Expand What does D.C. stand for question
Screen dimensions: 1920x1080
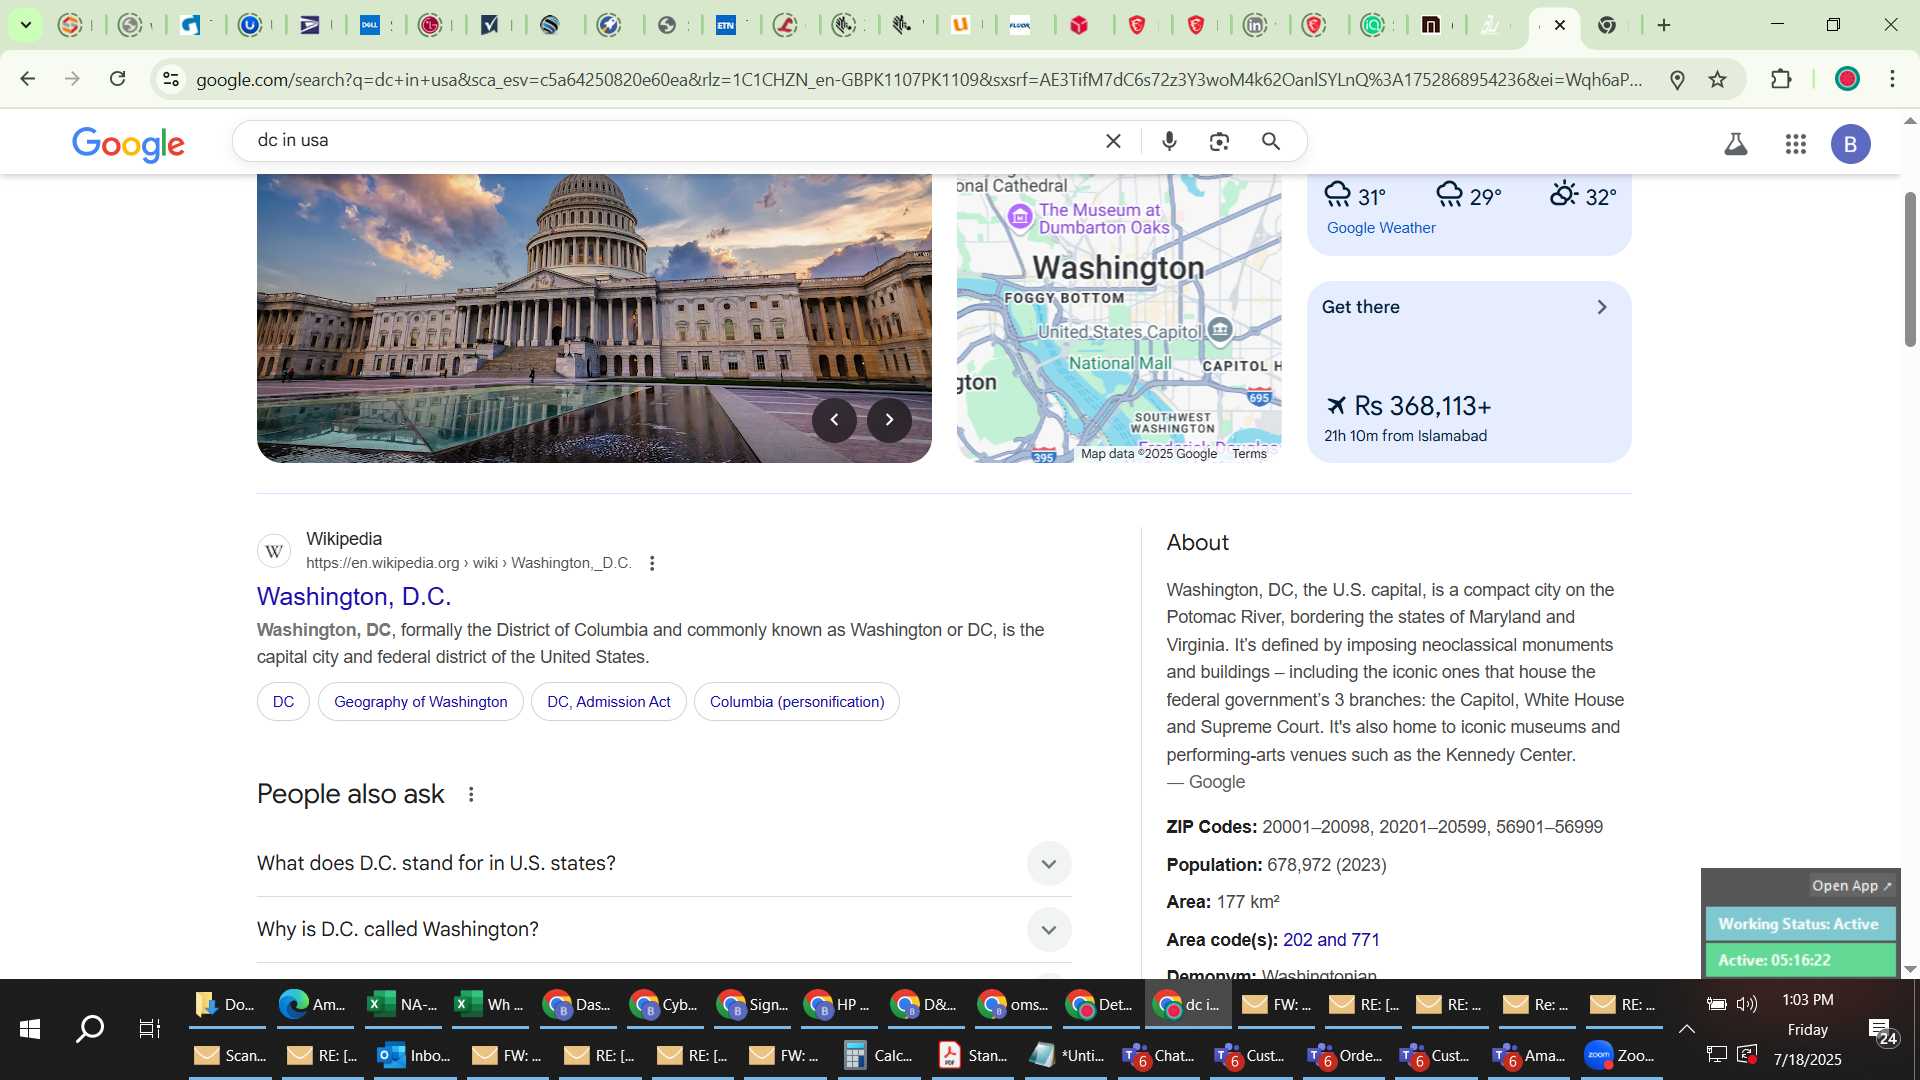664,864
